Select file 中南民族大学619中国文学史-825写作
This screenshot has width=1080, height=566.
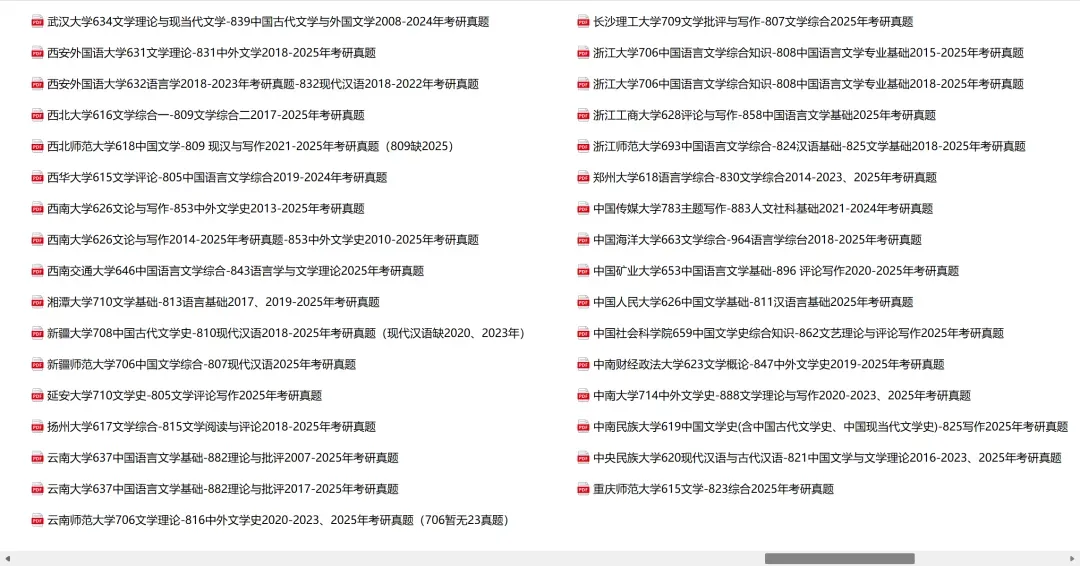tap(830, 427)
